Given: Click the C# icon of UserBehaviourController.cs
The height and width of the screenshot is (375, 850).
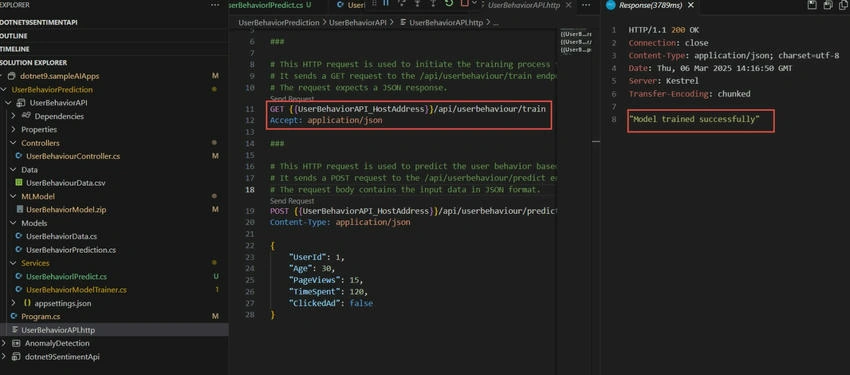Looking at the screenshot, I should coord(18,156).
